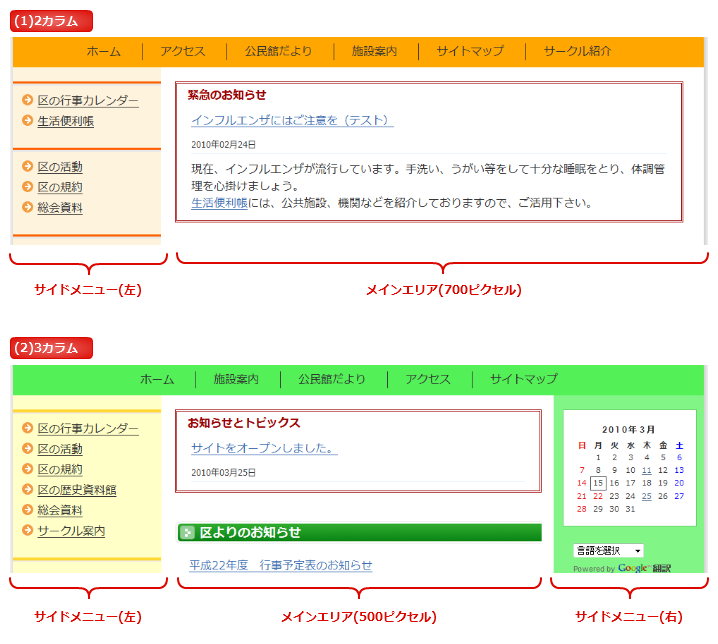Click the icon in 区よりのお知らせ heading
The height and width of the screenshot is (644, 718).
point(187,532)
